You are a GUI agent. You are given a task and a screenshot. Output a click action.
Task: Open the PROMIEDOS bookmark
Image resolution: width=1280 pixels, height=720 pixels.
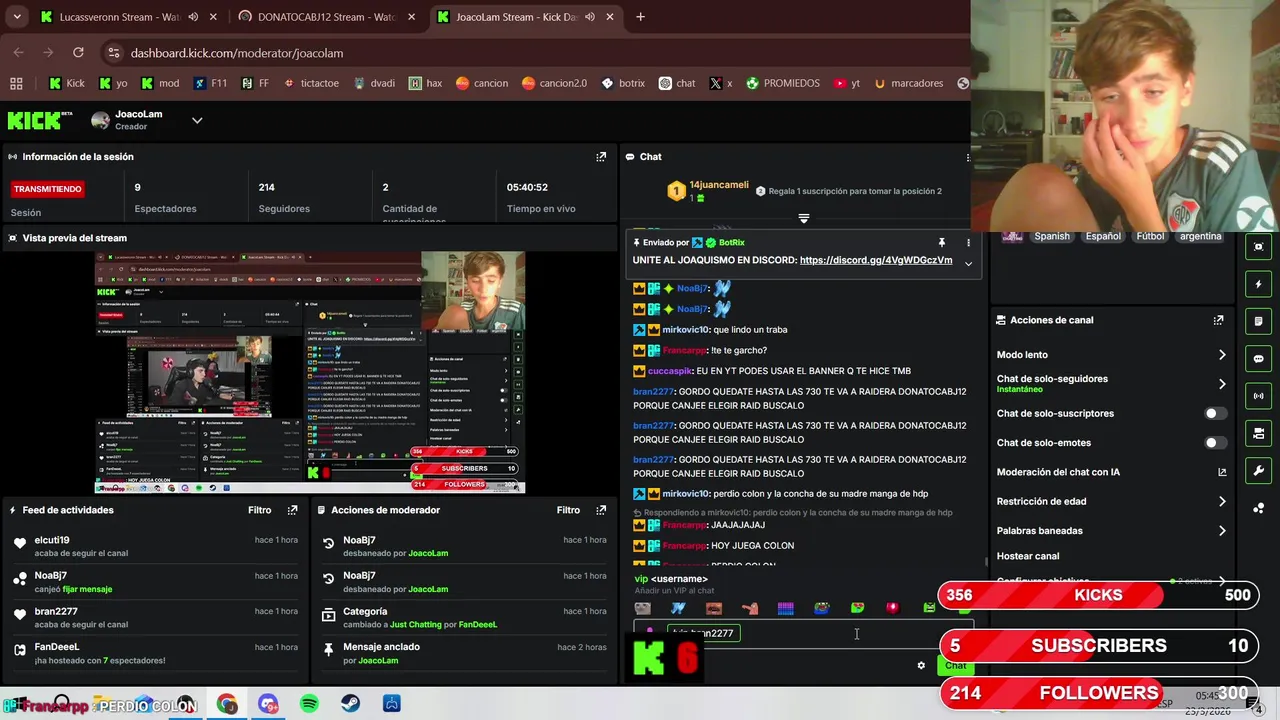(783, 83)
